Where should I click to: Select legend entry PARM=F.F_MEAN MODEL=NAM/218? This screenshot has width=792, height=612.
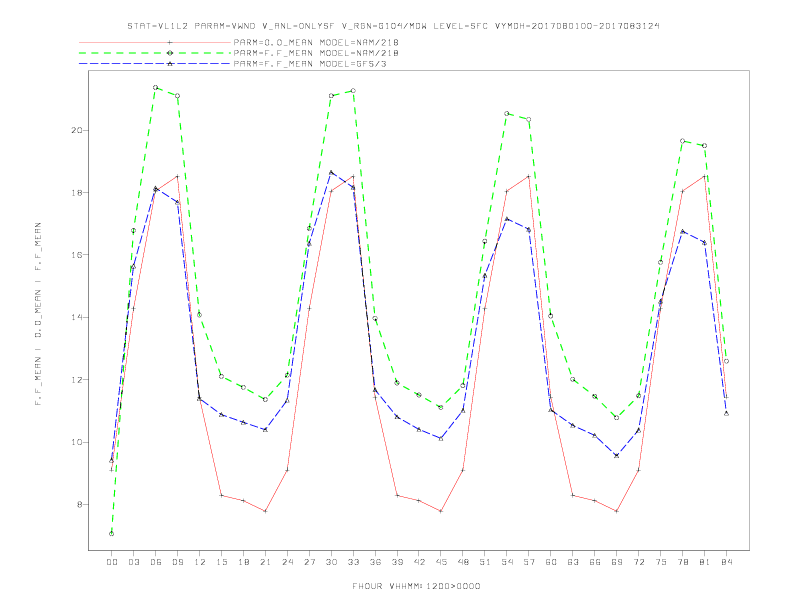pyautogui.click(x=316, y=53)
